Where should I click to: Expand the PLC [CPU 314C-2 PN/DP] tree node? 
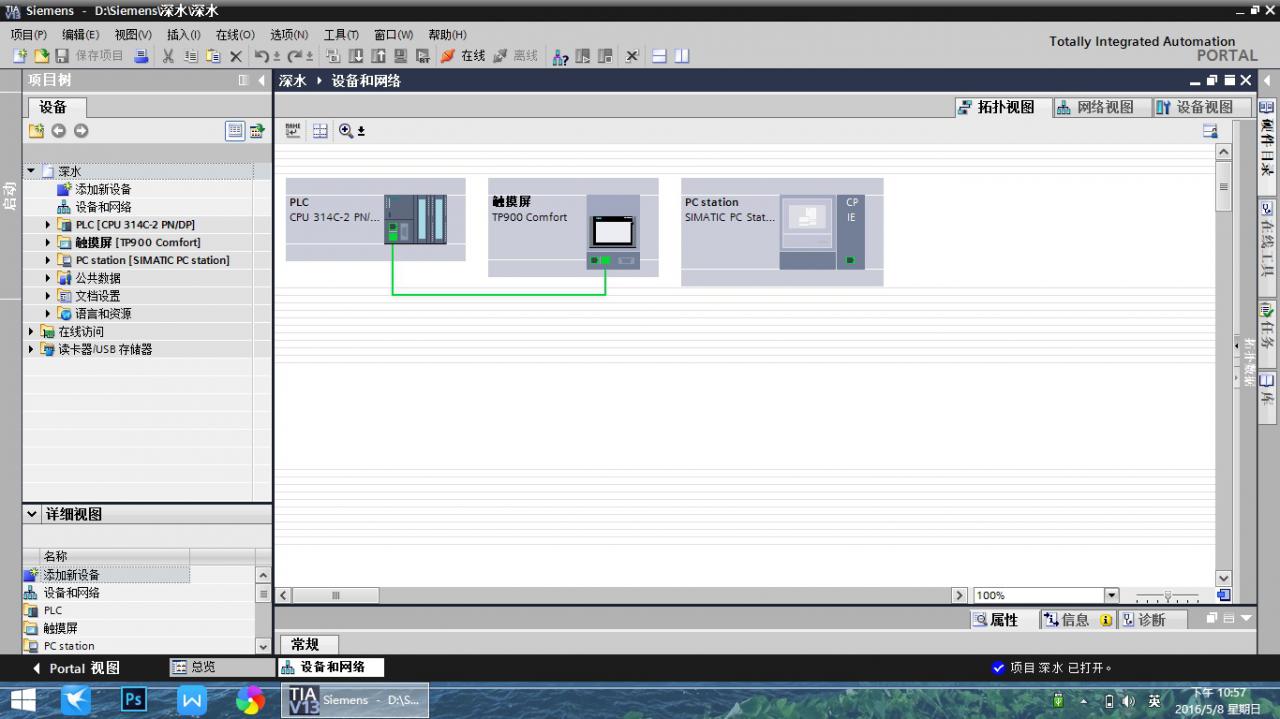click(47, 225)
